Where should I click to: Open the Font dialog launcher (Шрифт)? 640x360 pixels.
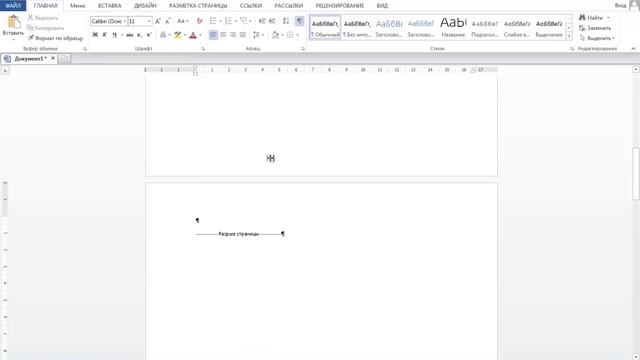[203, 49]
